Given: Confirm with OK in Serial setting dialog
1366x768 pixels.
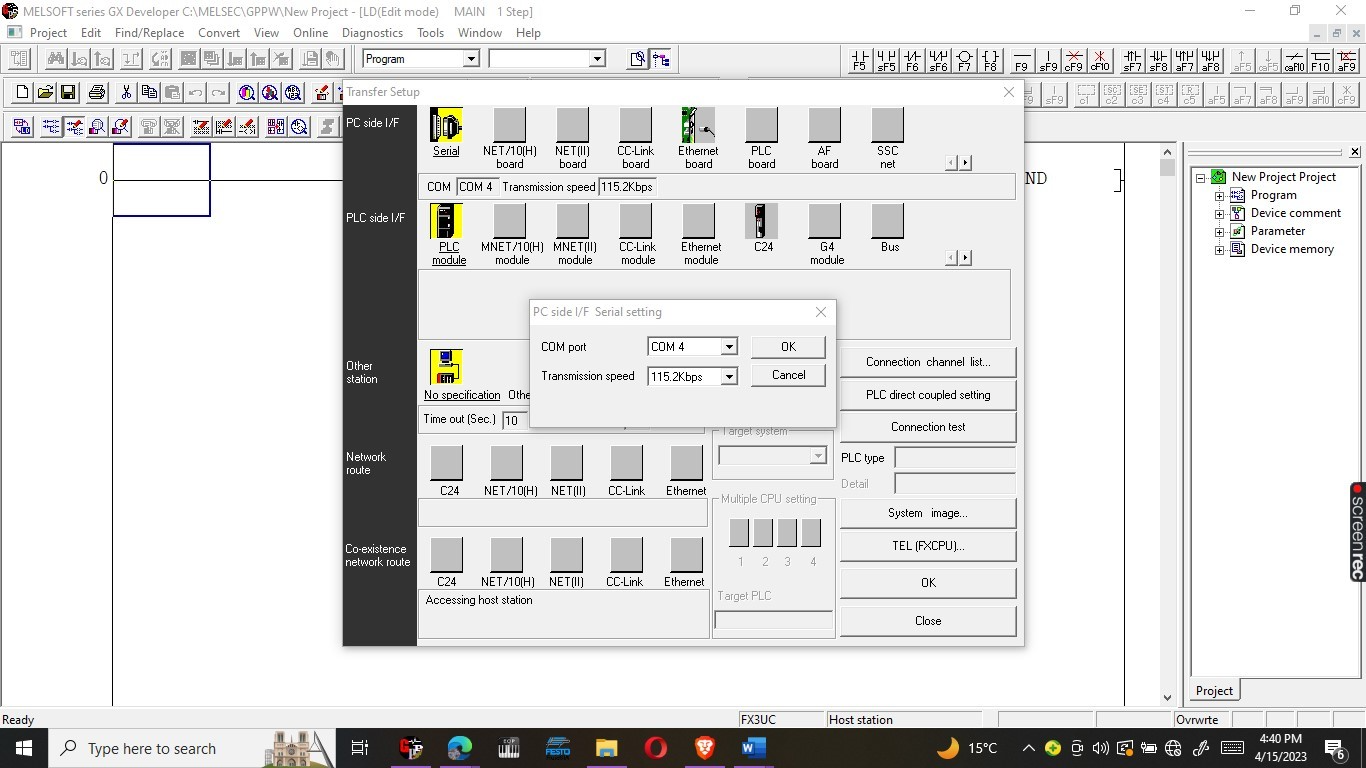Looking at the screenshot, I should 788,347.
